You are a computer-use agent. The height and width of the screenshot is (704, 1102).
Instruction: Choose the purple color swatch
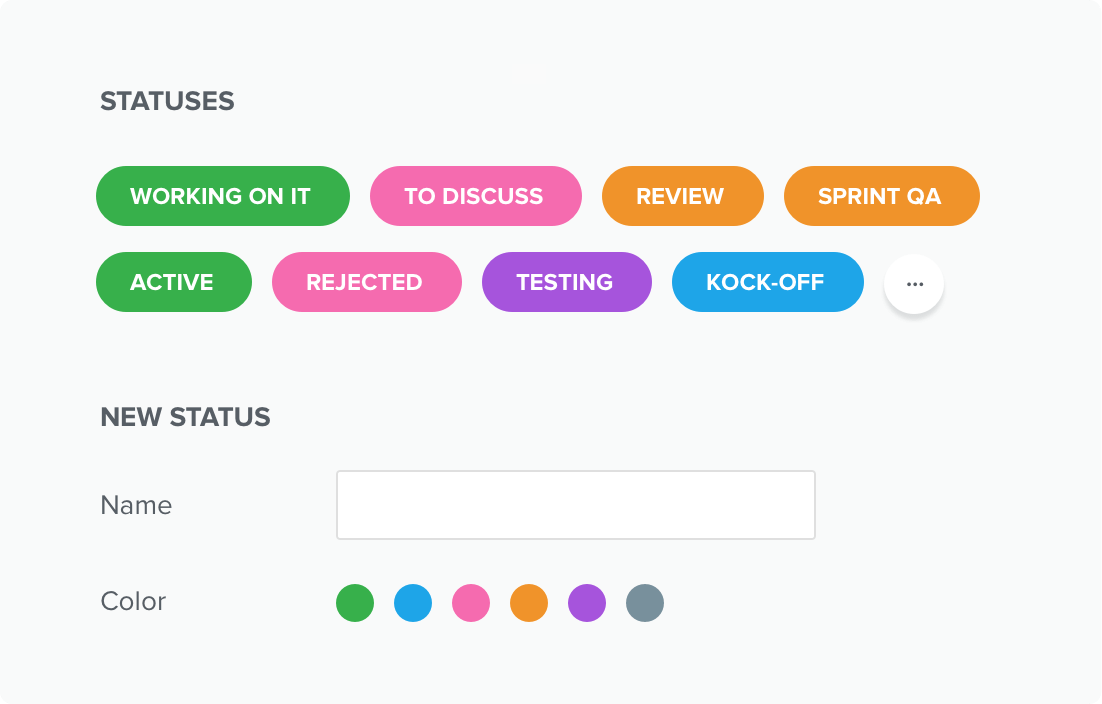click(587, 603)
